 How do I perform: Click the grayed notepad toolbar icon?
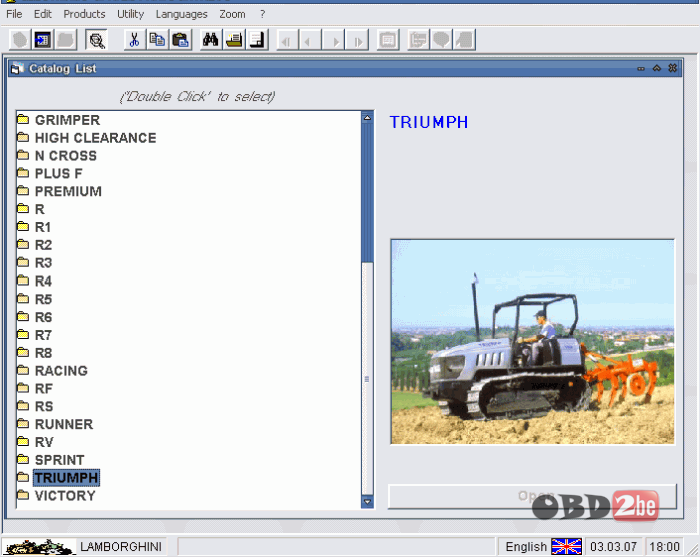click(388, 40)
